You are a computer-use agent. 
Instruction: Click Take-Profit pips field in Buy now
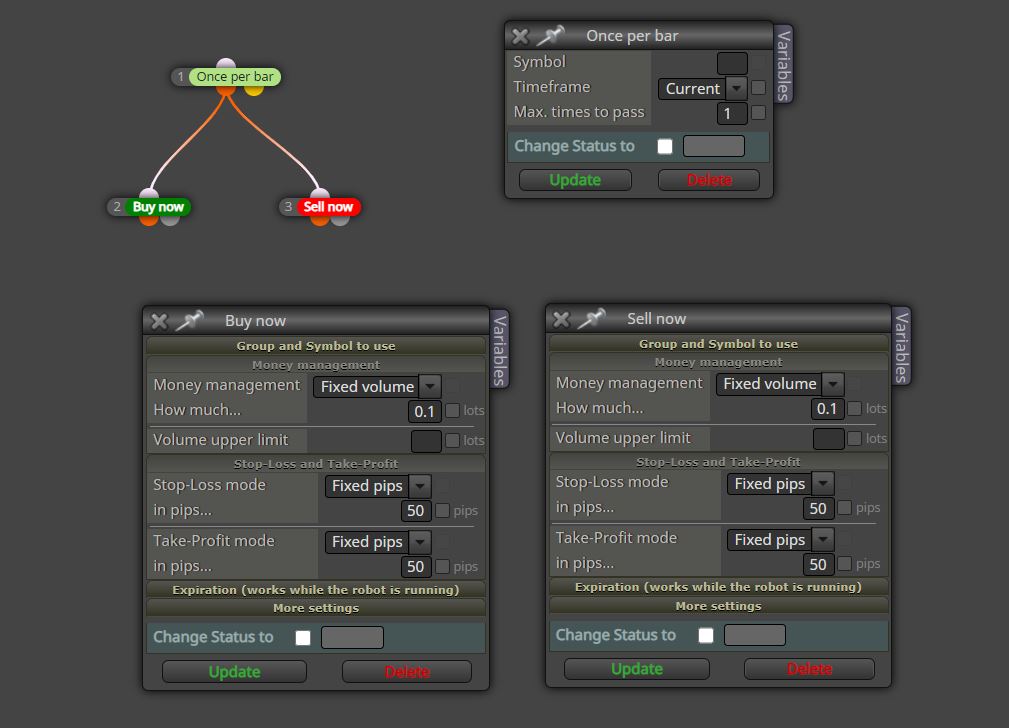[416, 566]
